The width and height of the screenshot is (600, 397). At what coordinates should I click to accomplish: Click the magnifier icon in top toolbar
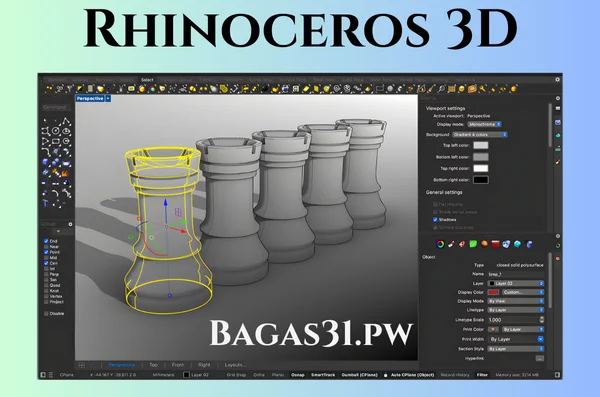point(441,89)
